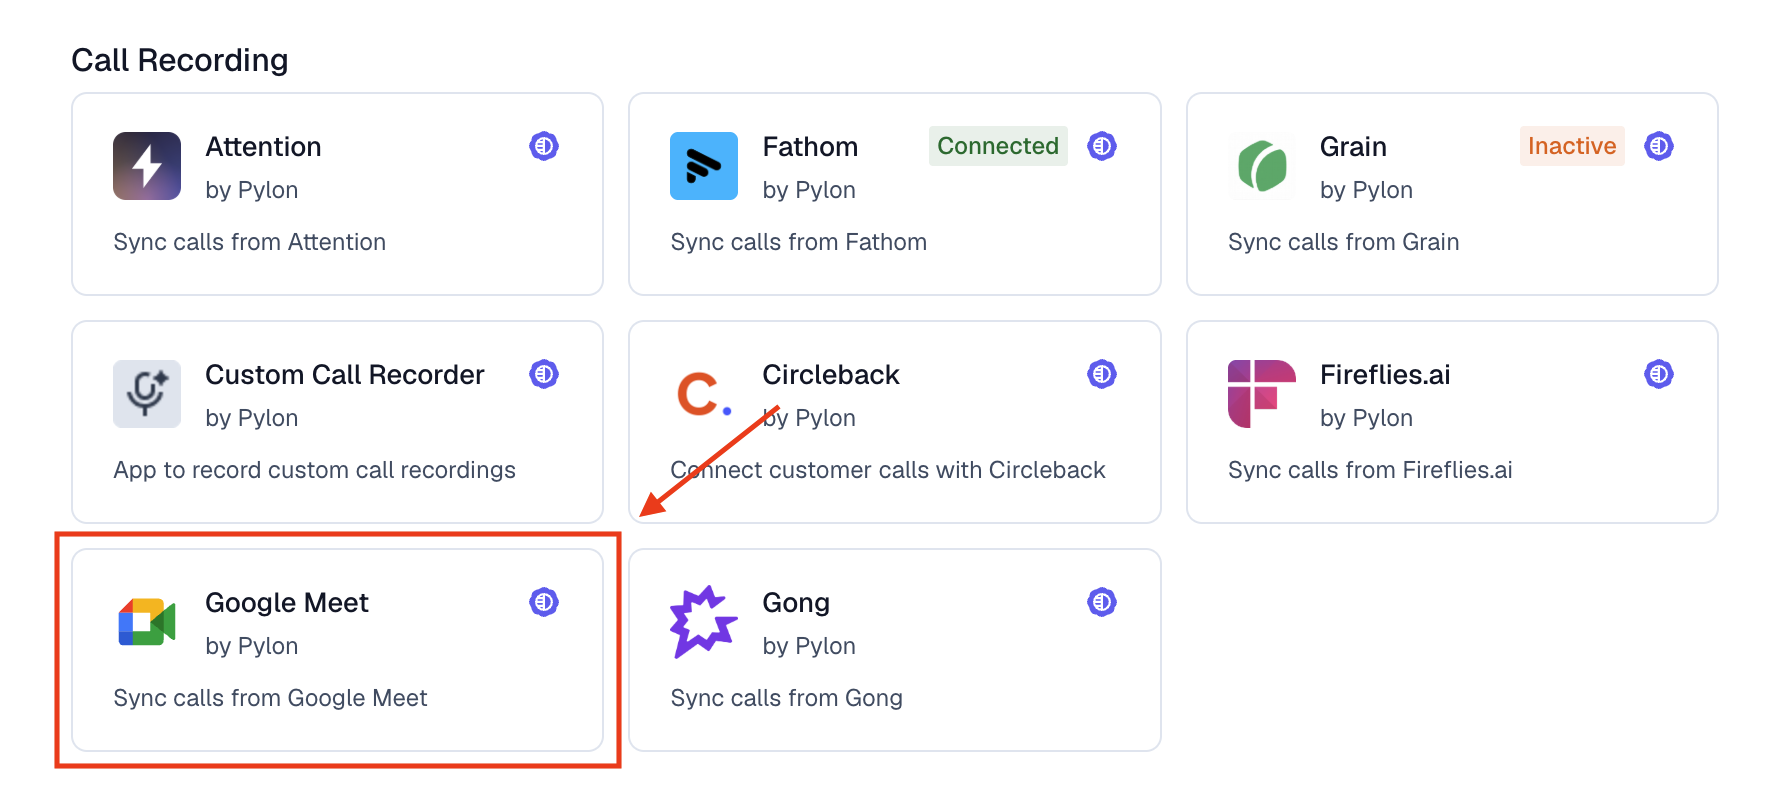Click the Fathom app icon

704,166
